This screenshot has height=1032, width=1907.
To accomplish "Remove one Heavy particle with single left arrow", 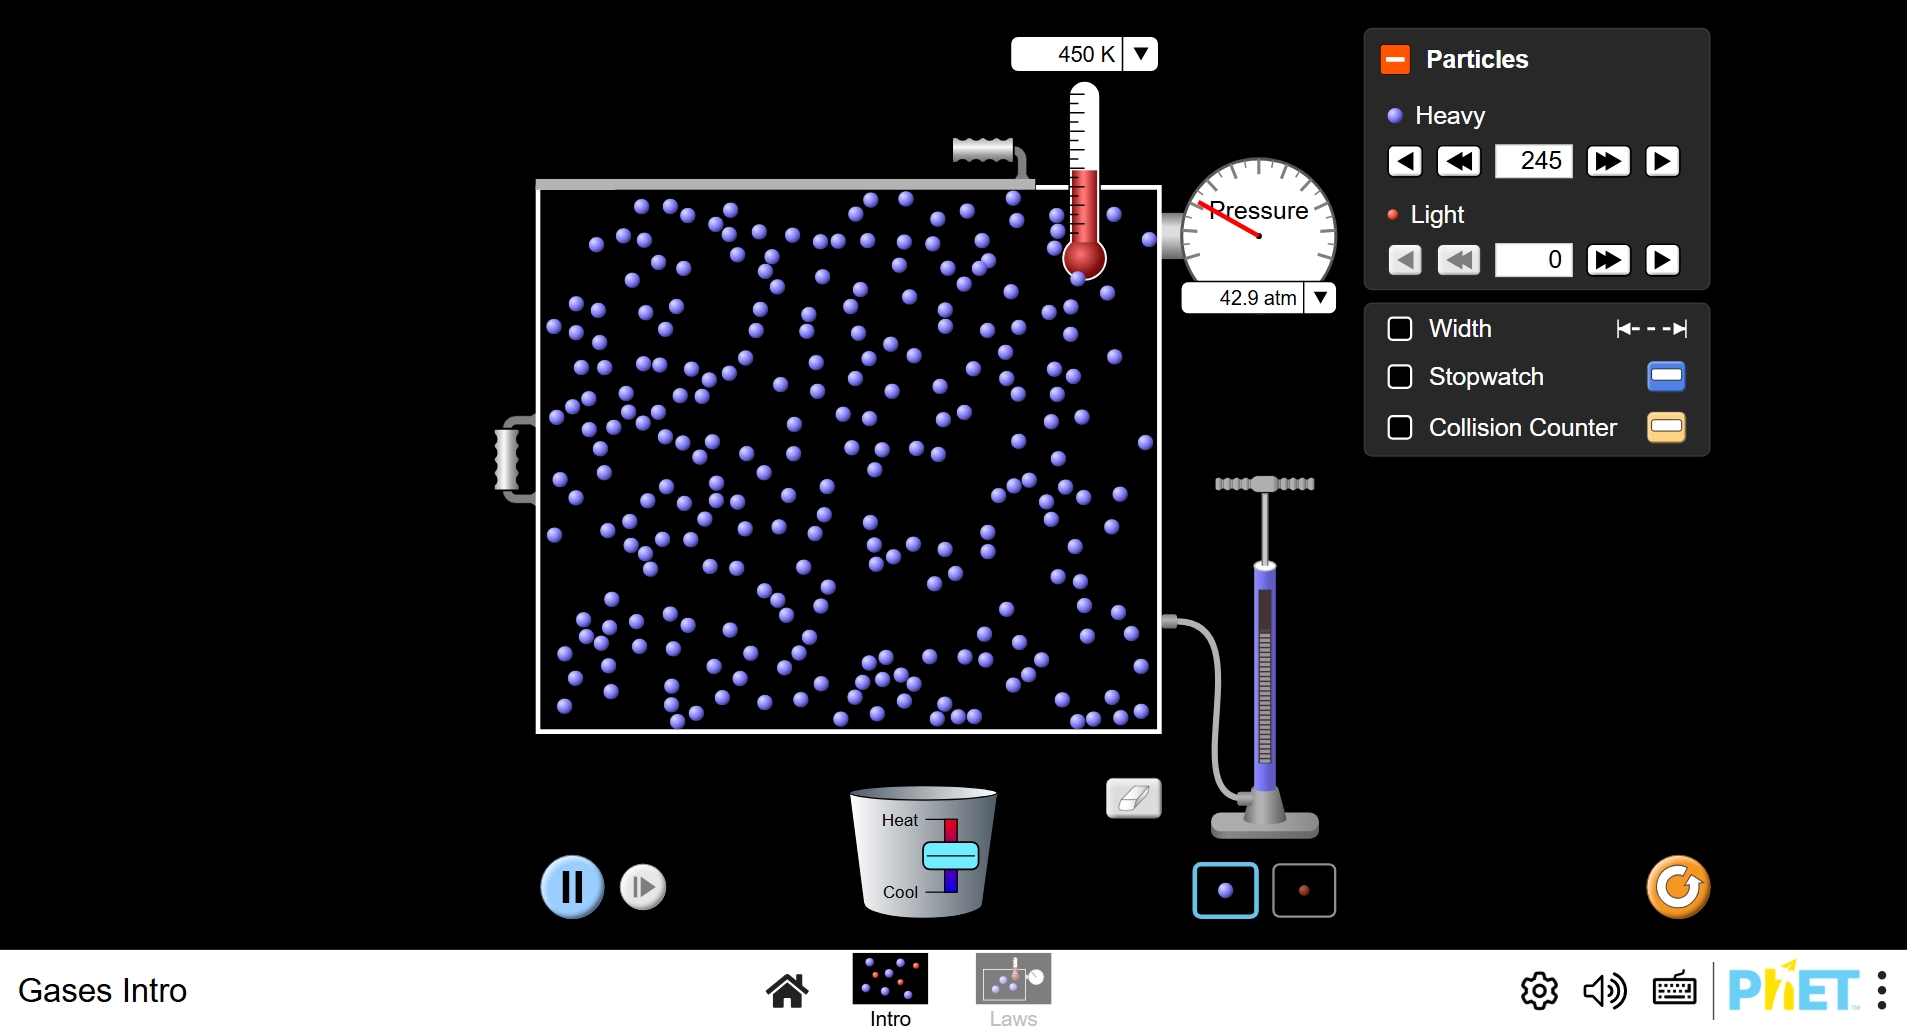I will [1405, 161].
